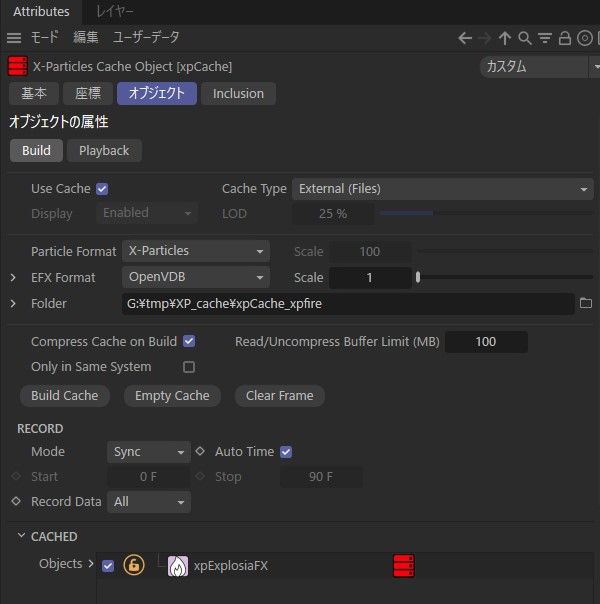Expand the Objects list arrow
Screen dimensions: 600x604
pos(91,564)
